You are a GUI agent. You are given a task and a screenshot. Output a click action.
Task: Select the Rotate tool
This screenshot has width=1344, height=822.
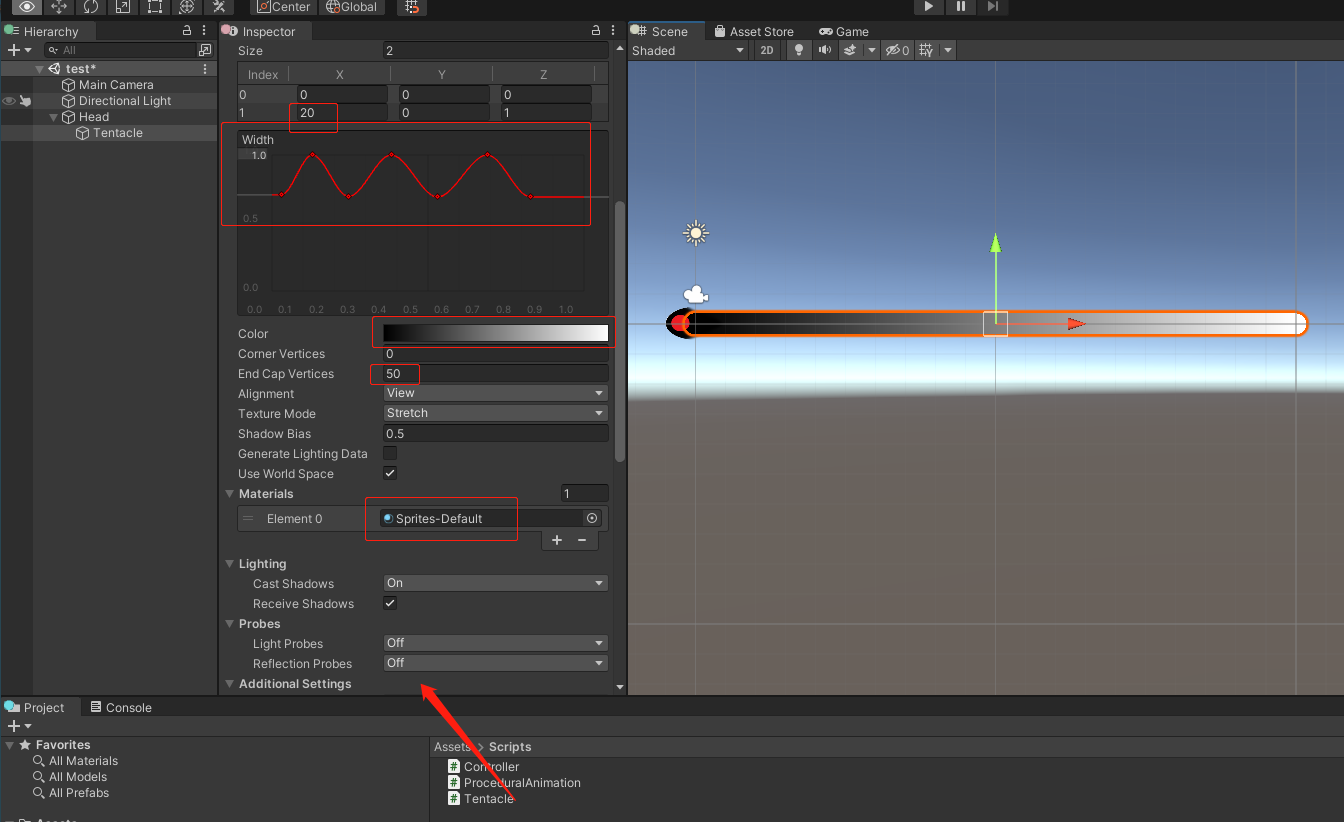92,8
